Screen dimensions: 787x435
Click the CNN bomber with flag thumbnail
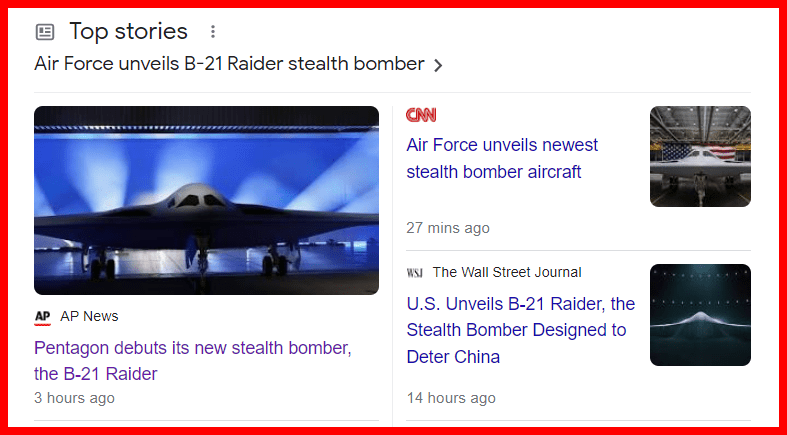700,156
